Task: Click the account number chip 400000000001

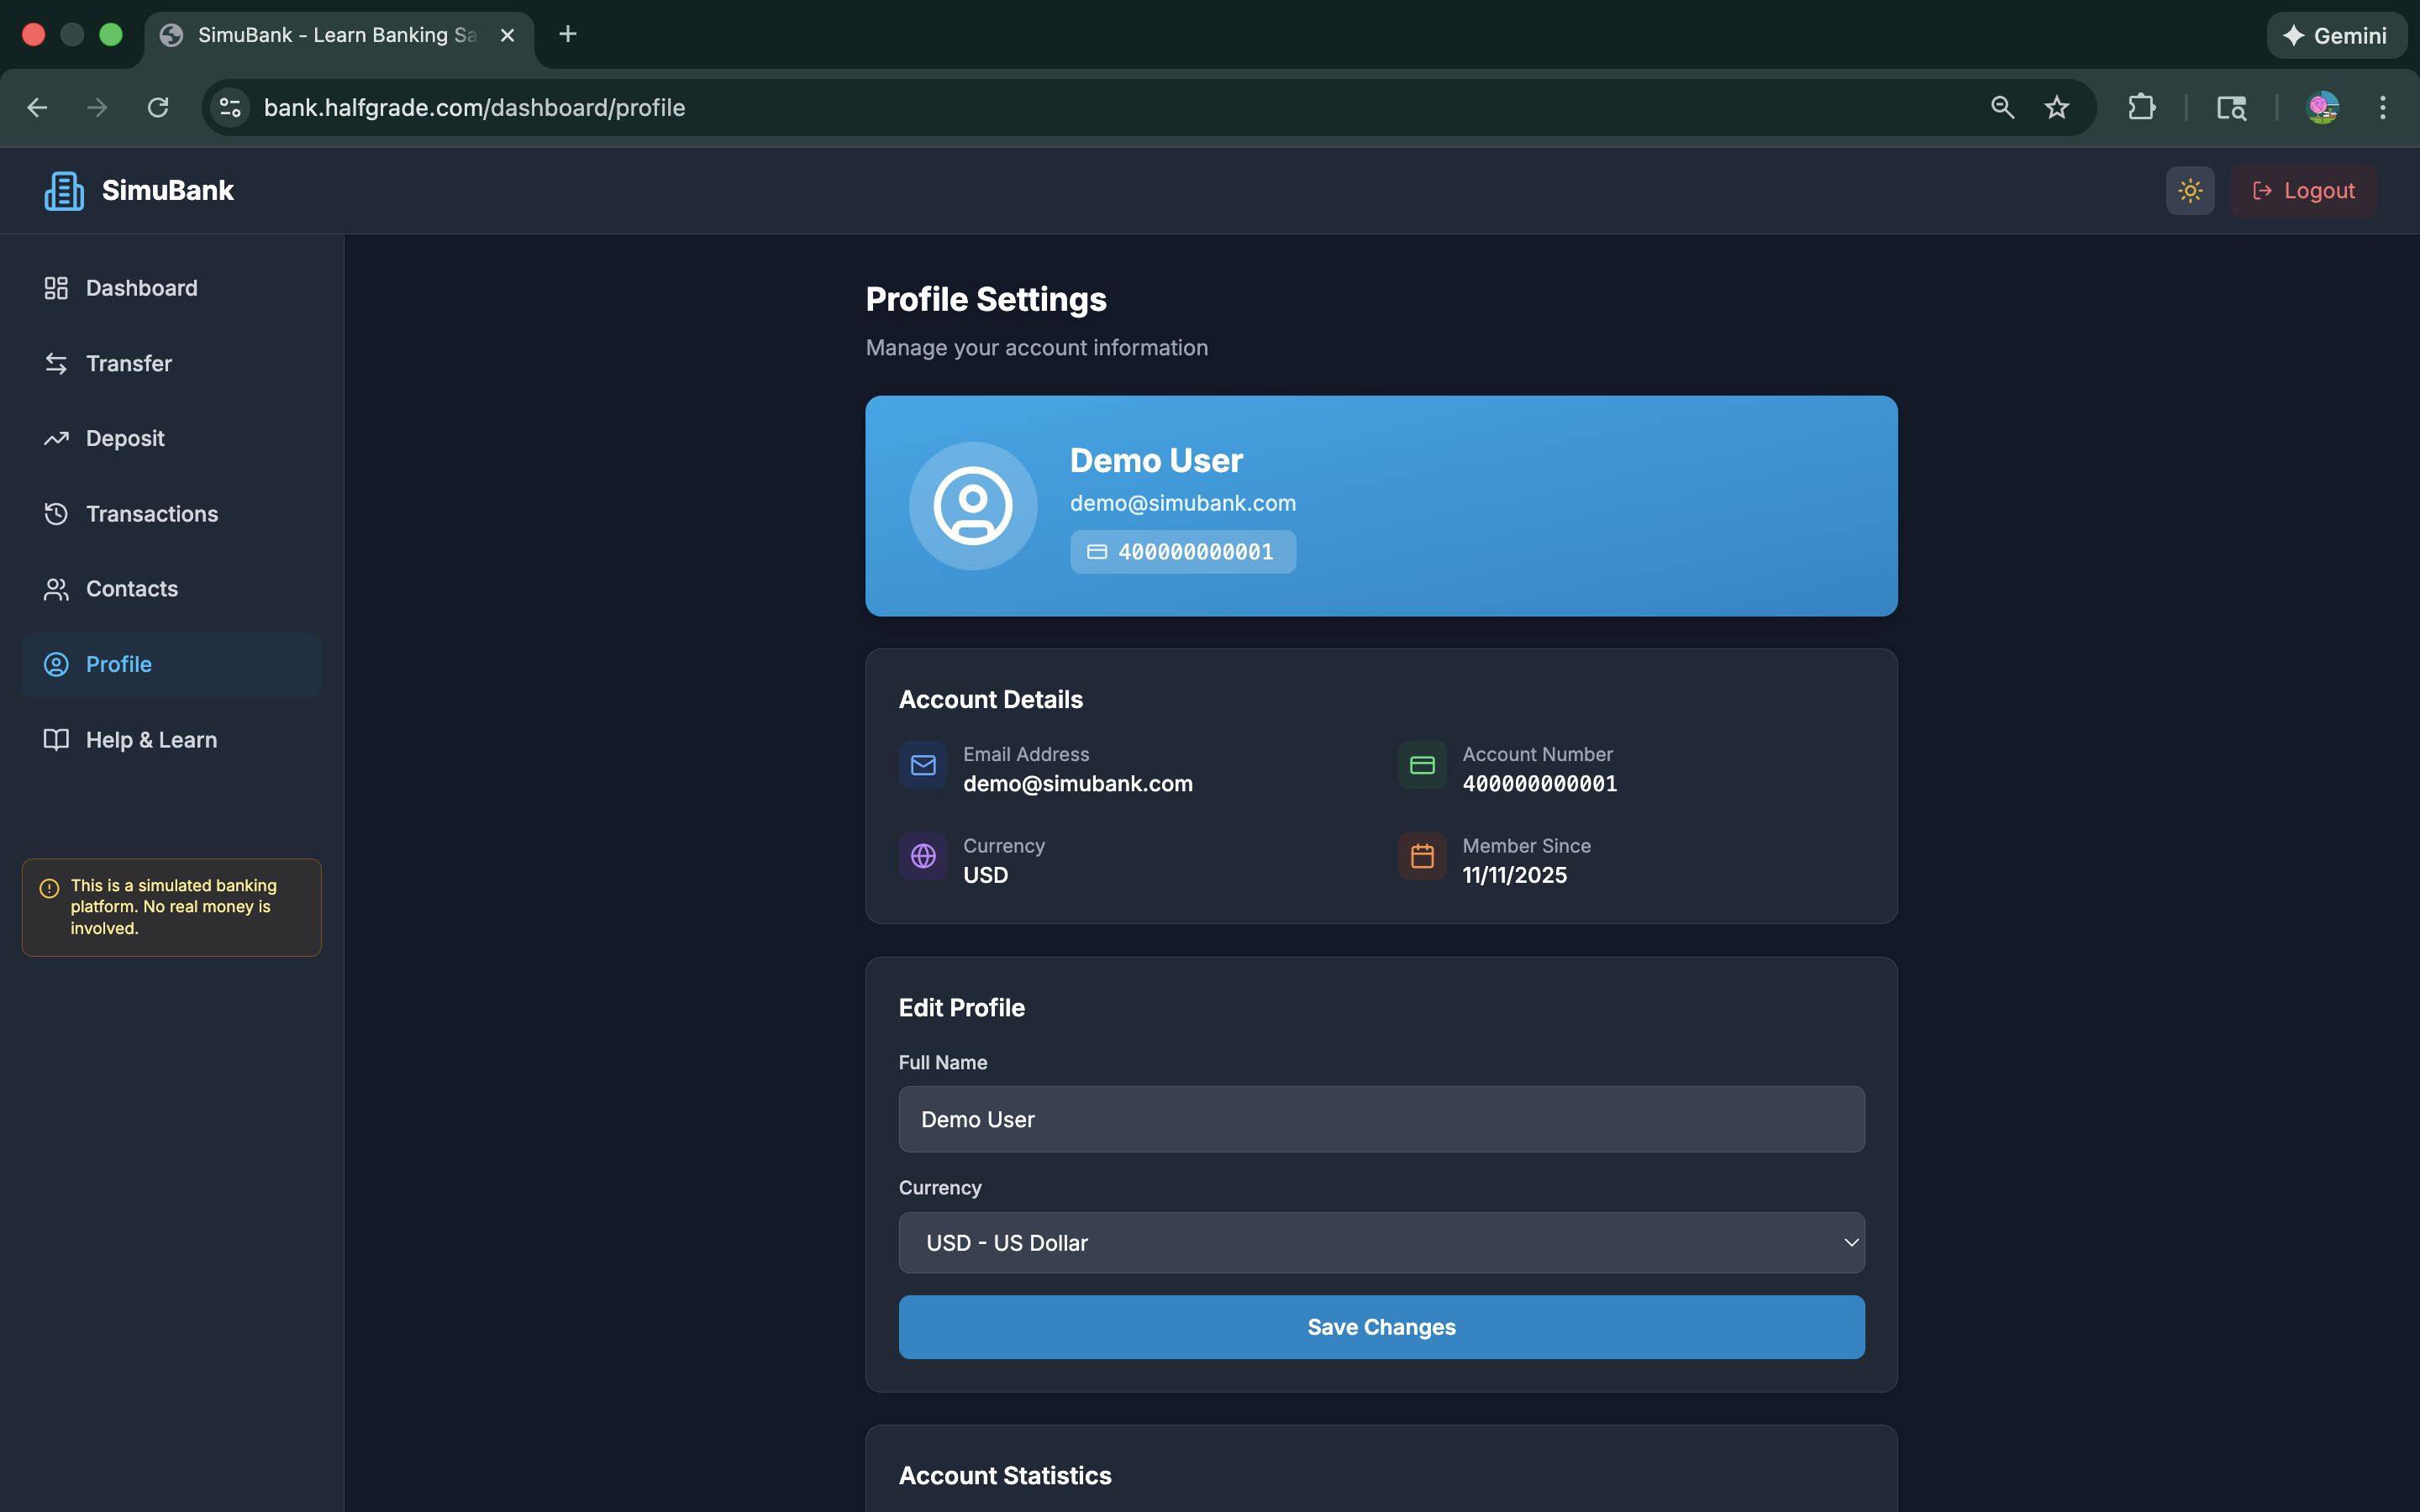Action: pos(1182,551)
